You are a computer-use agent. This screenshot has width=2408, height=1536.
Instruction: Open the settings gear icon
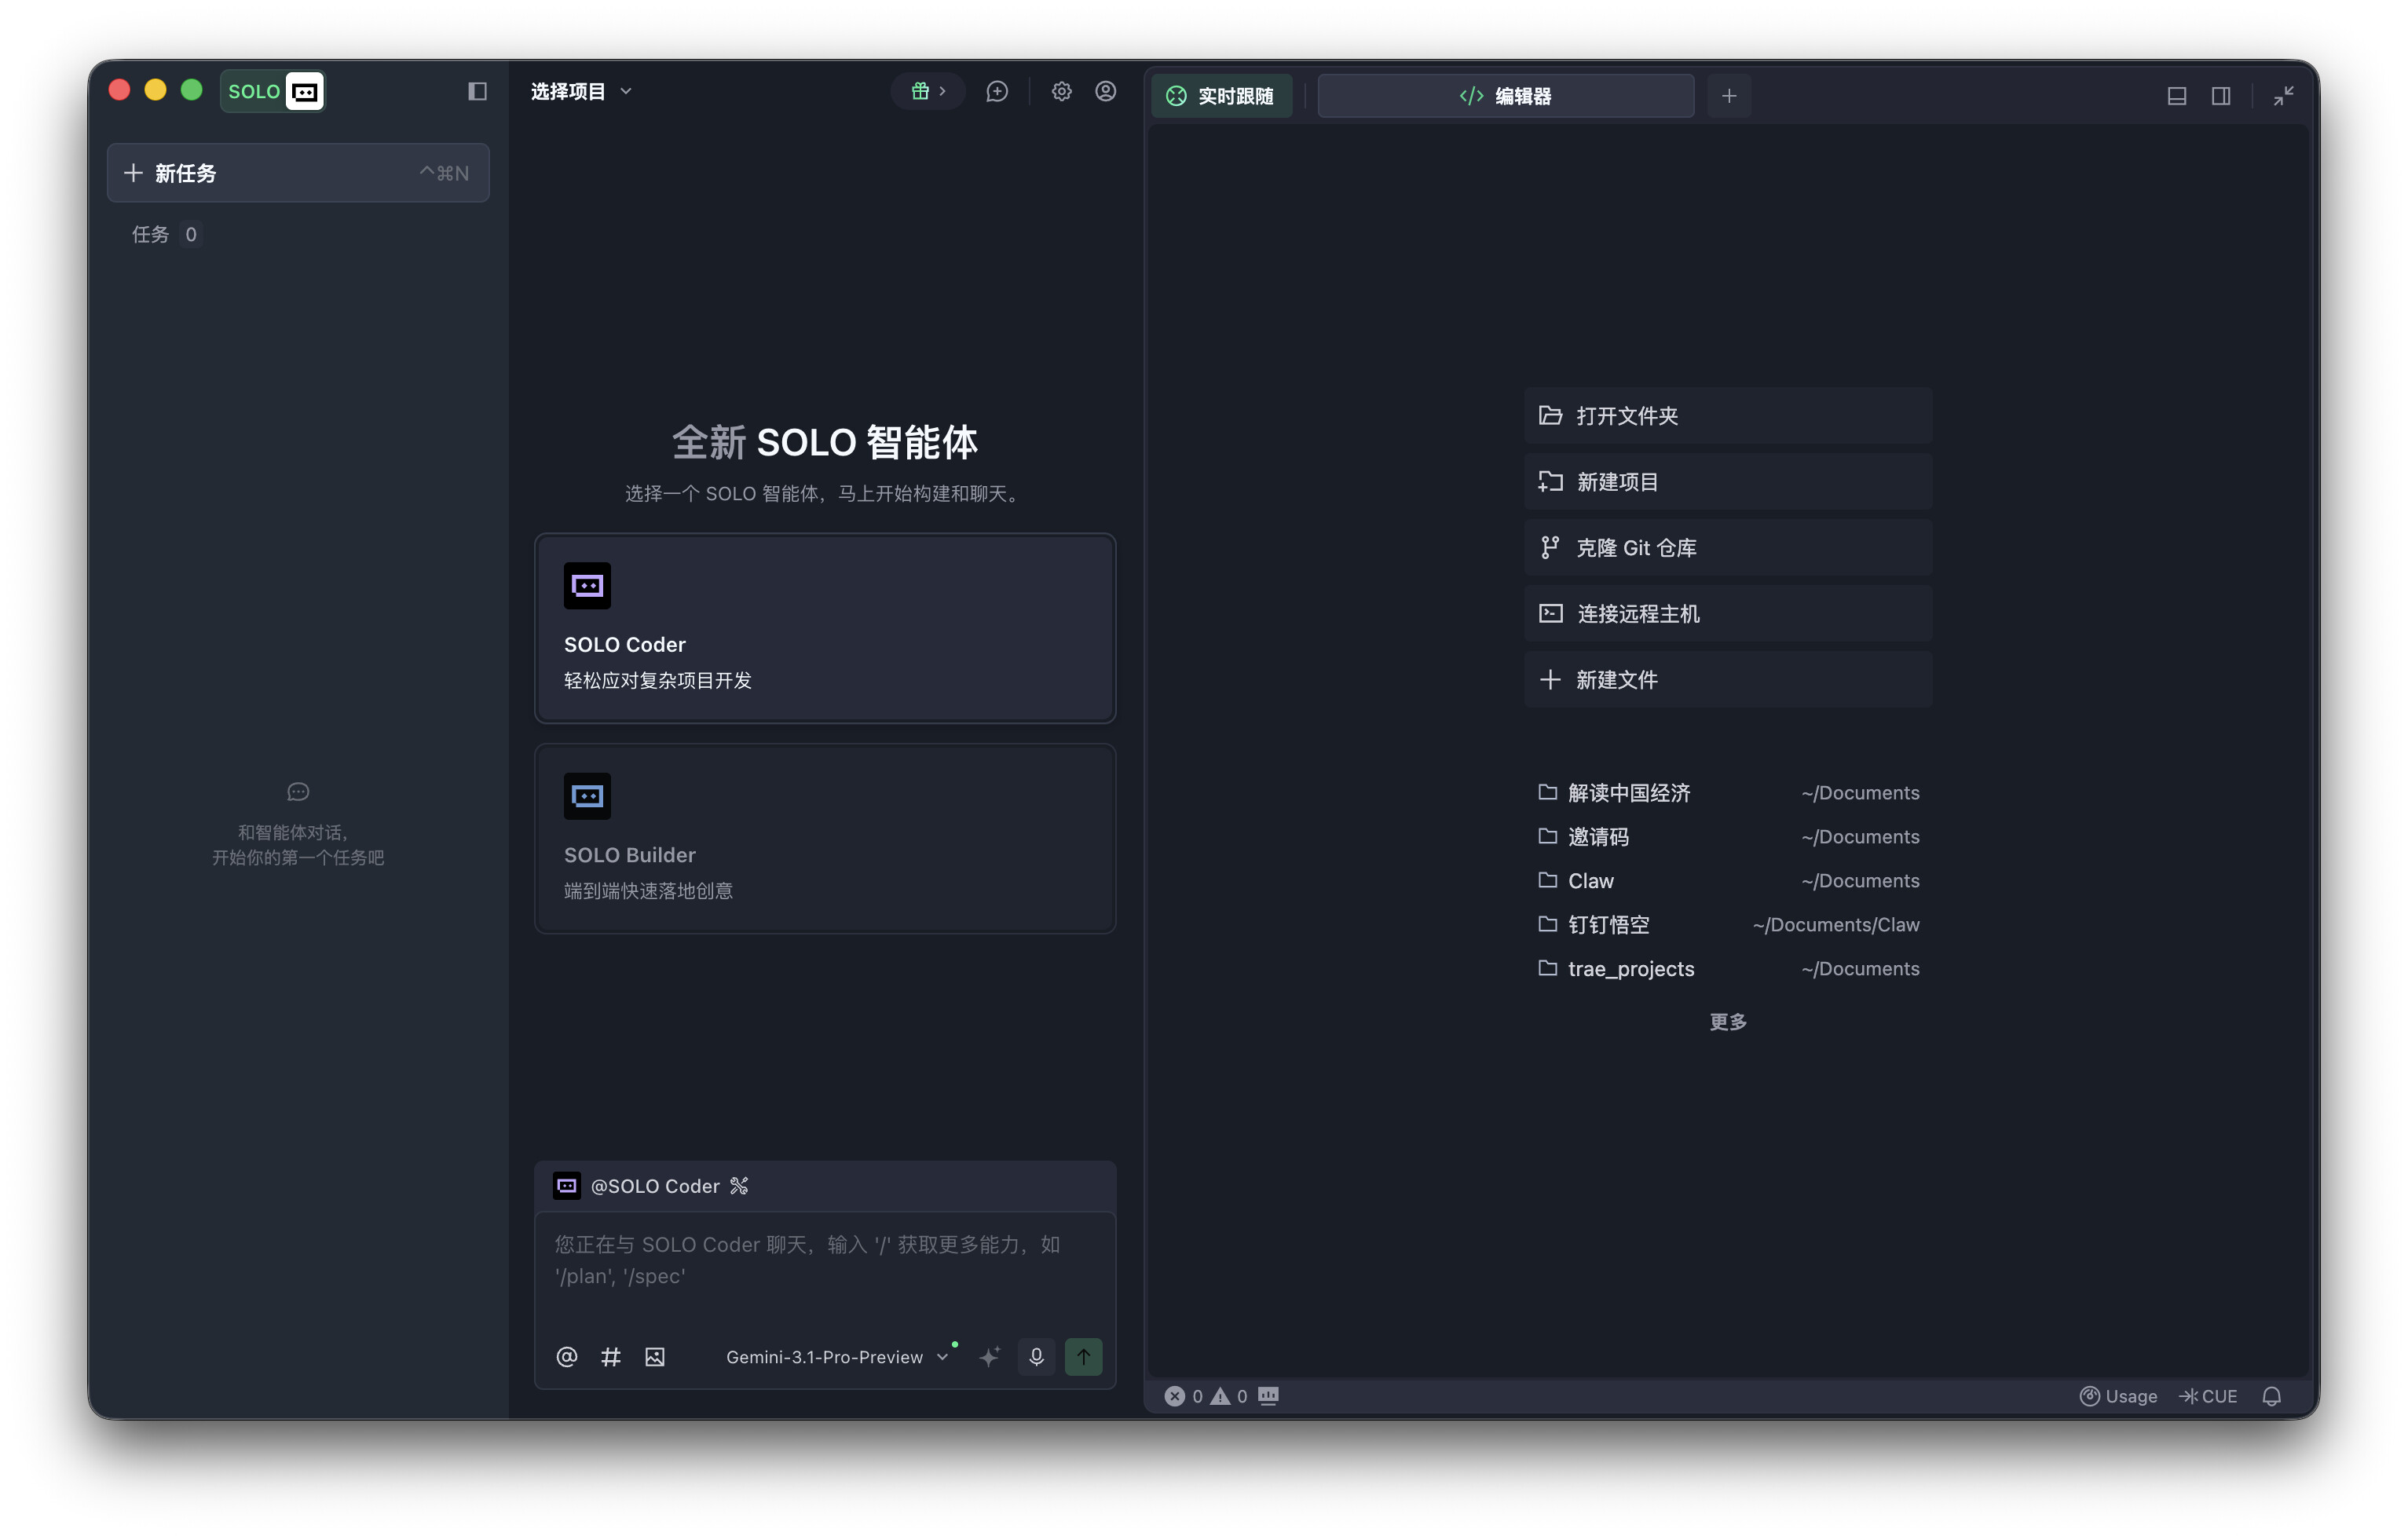(1061, 92)
